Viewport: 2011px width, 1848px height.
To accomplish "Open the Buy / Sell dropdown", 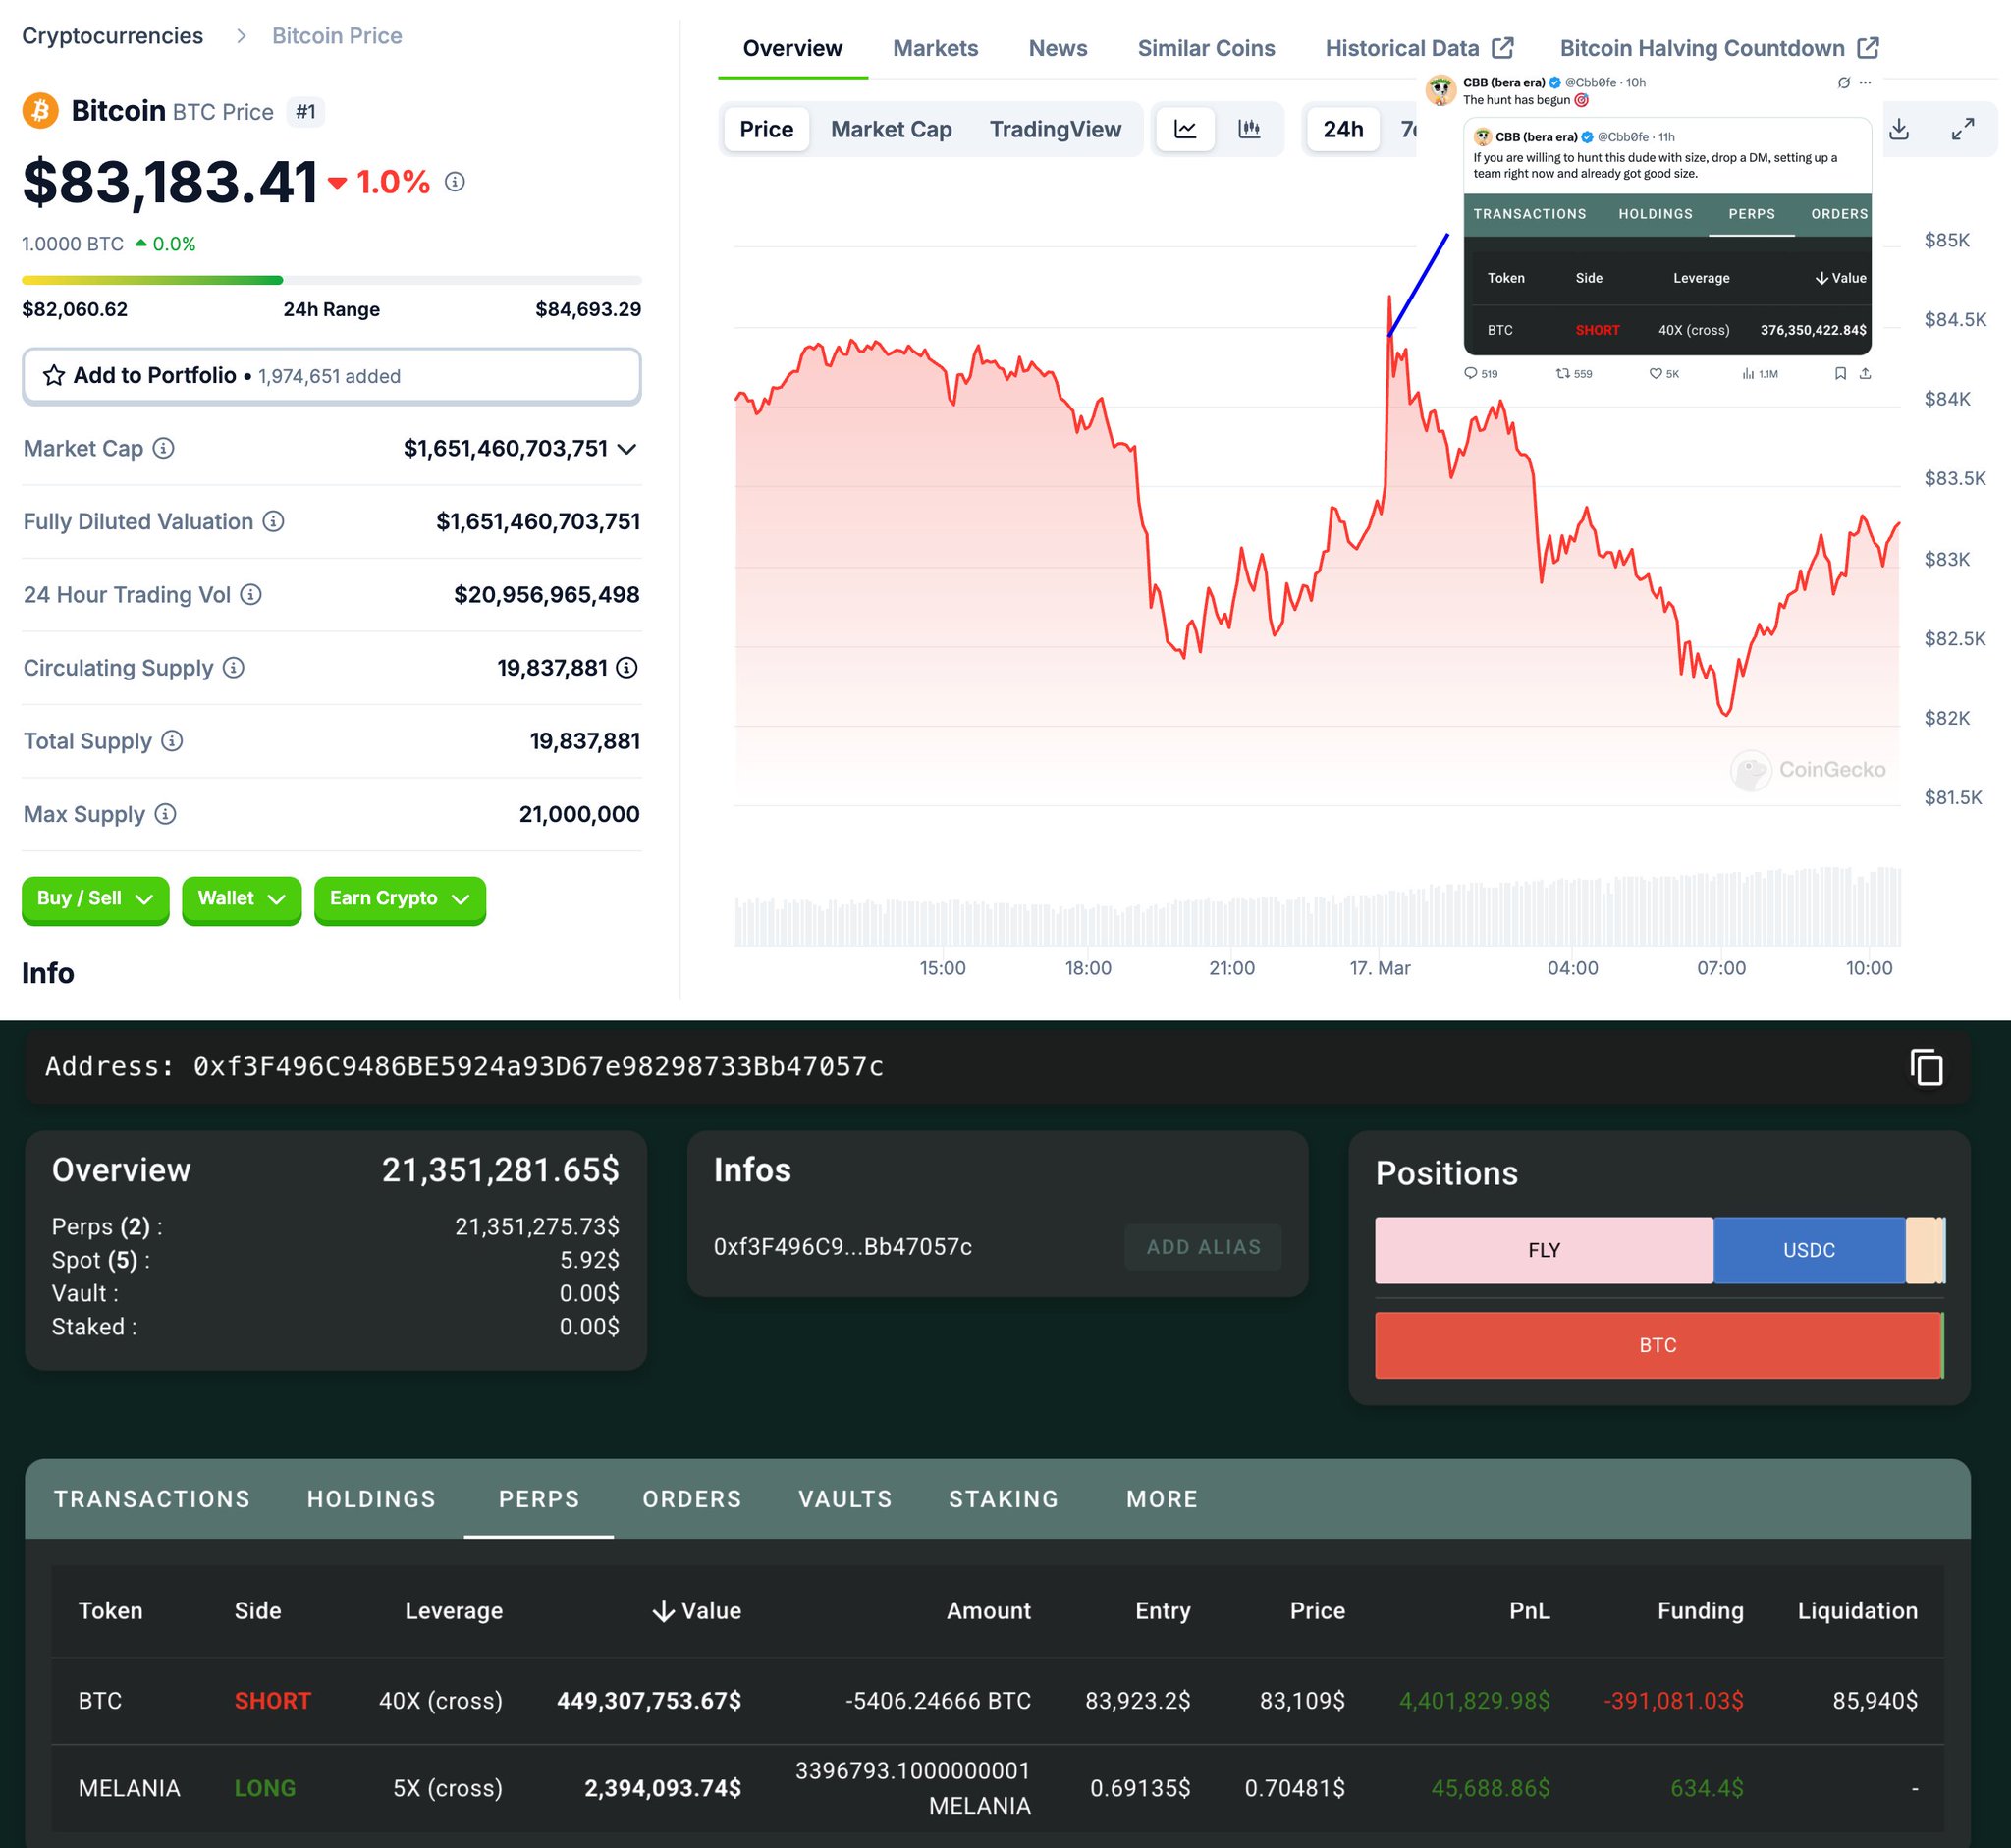I will click(95, 899).
